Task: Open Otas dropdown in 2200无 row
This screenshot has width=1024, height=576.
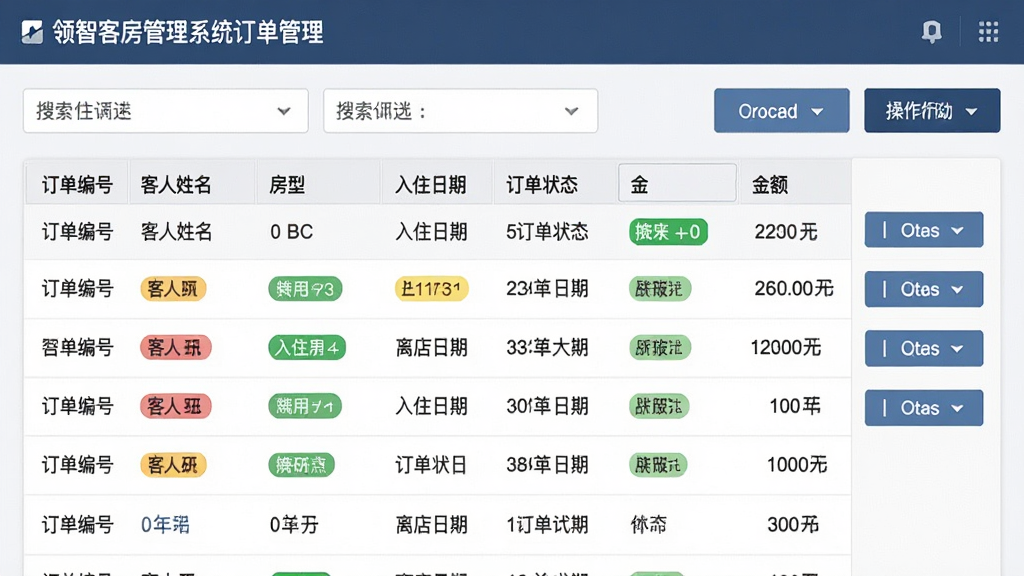Action: click(x=923, y=230)
